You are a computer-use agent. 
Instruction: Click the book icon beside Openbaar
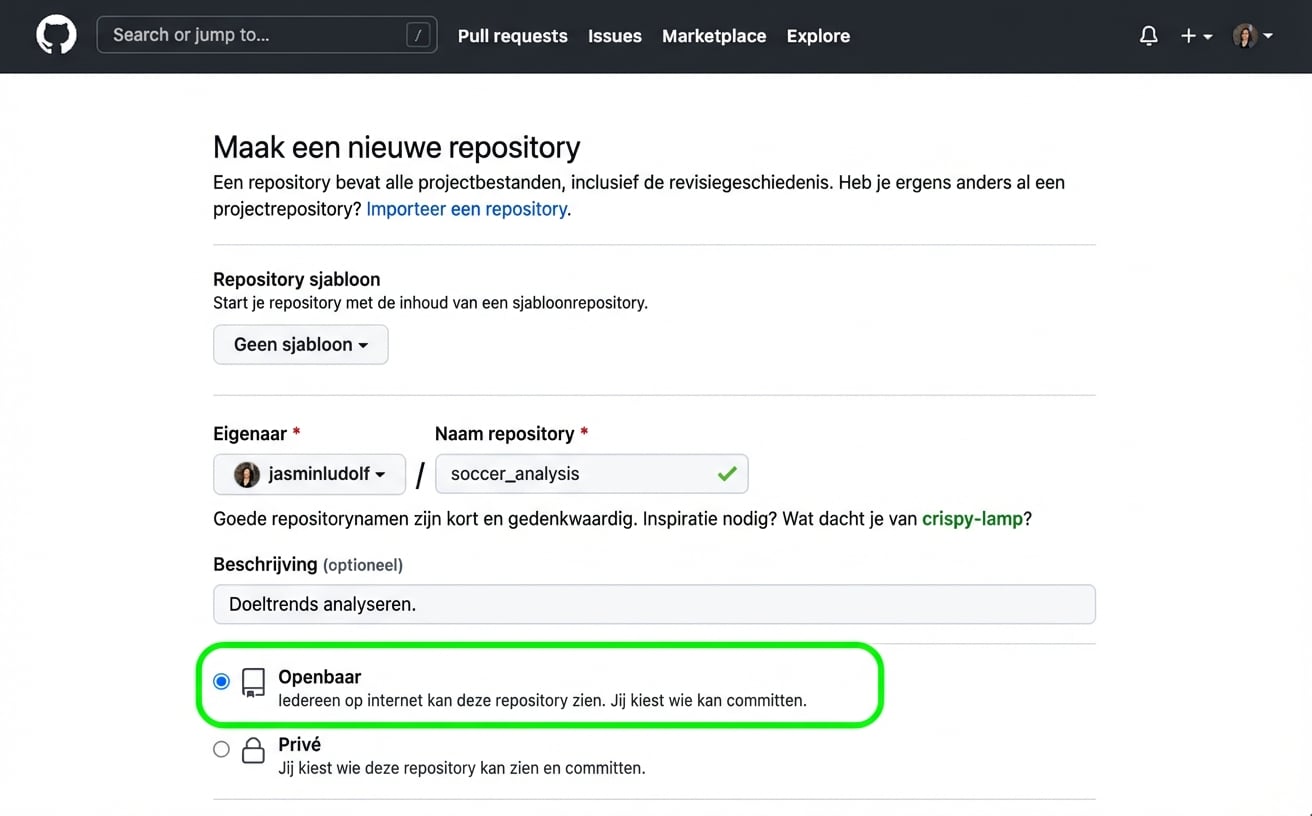252,683
